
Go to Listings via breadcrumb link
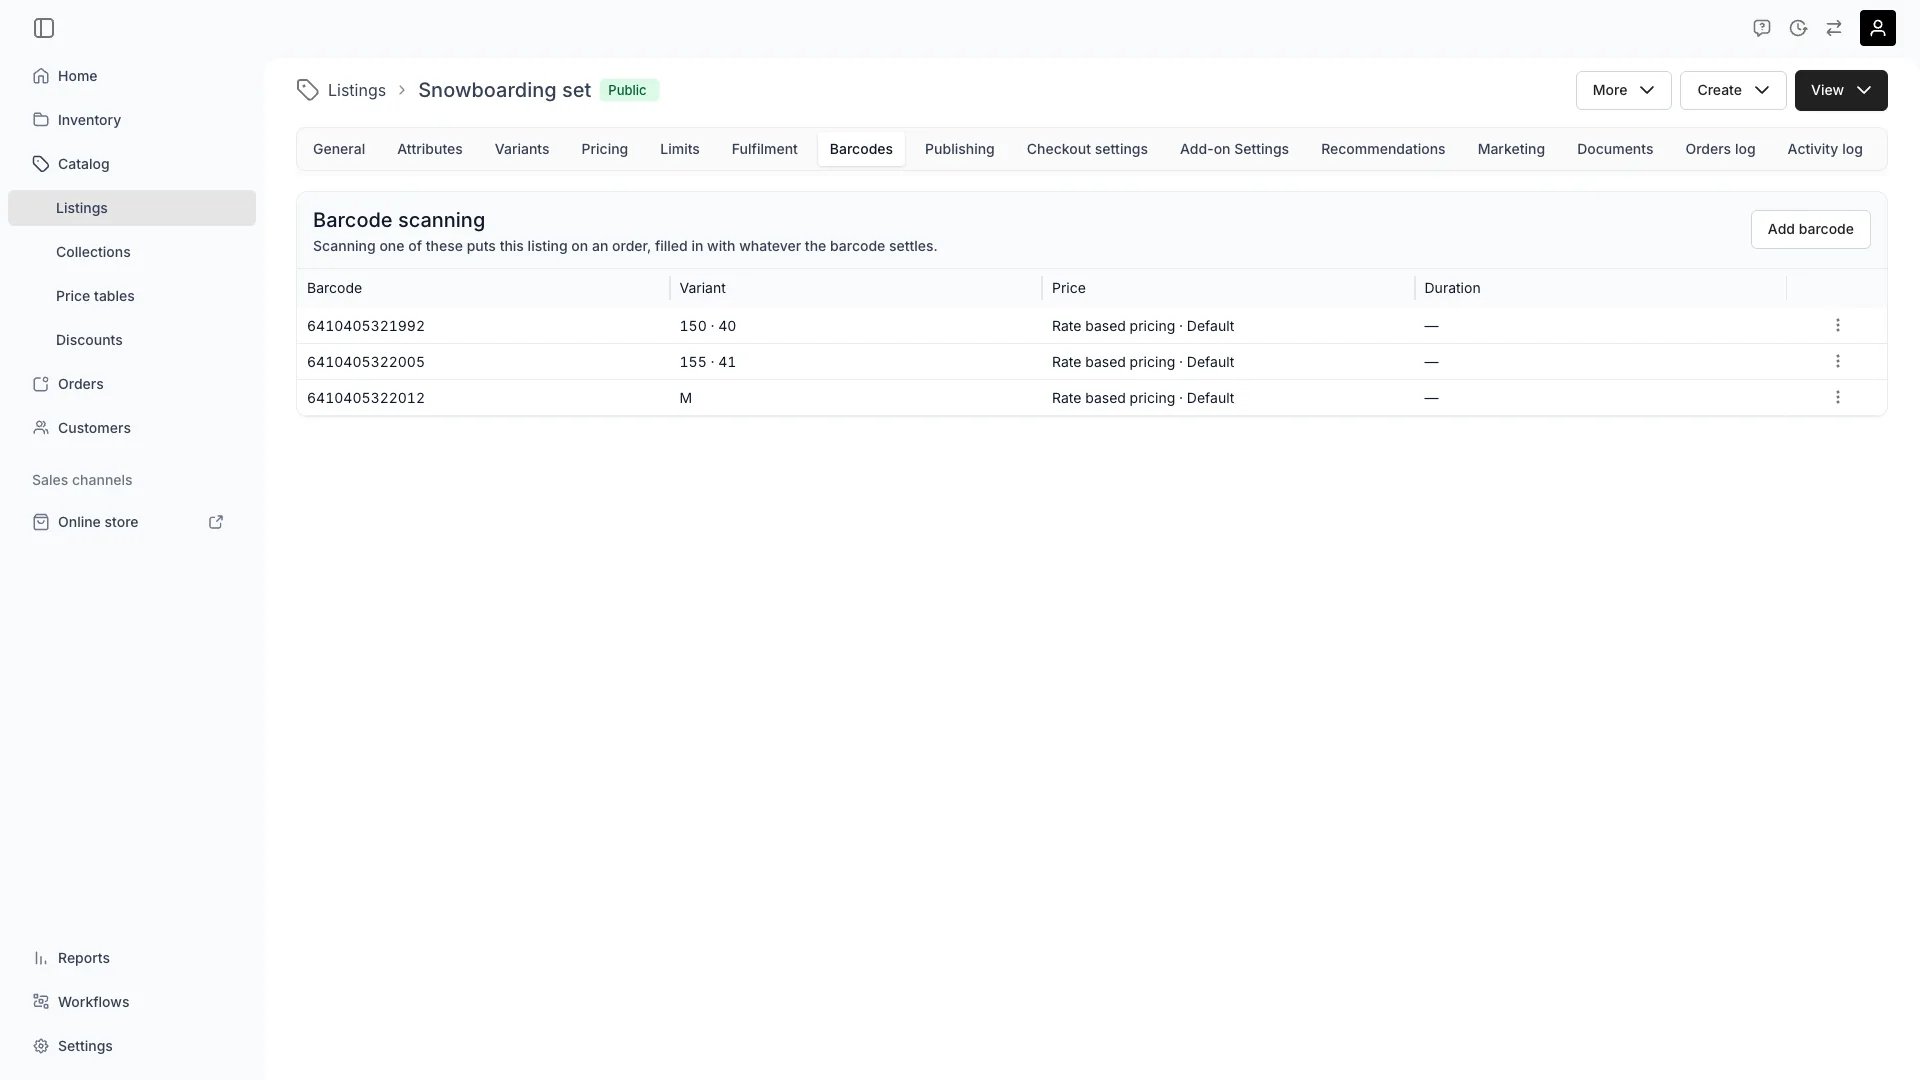tap(357, 90)
